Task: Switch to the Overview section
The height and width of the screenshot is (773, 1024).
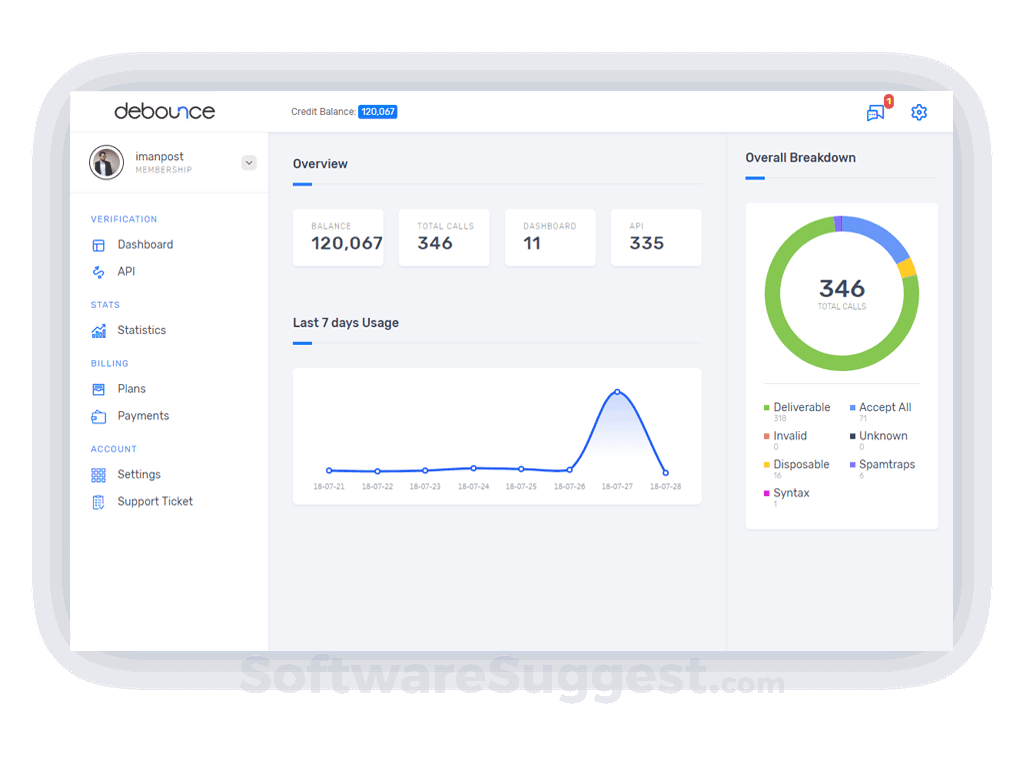Action: (320, 163)
